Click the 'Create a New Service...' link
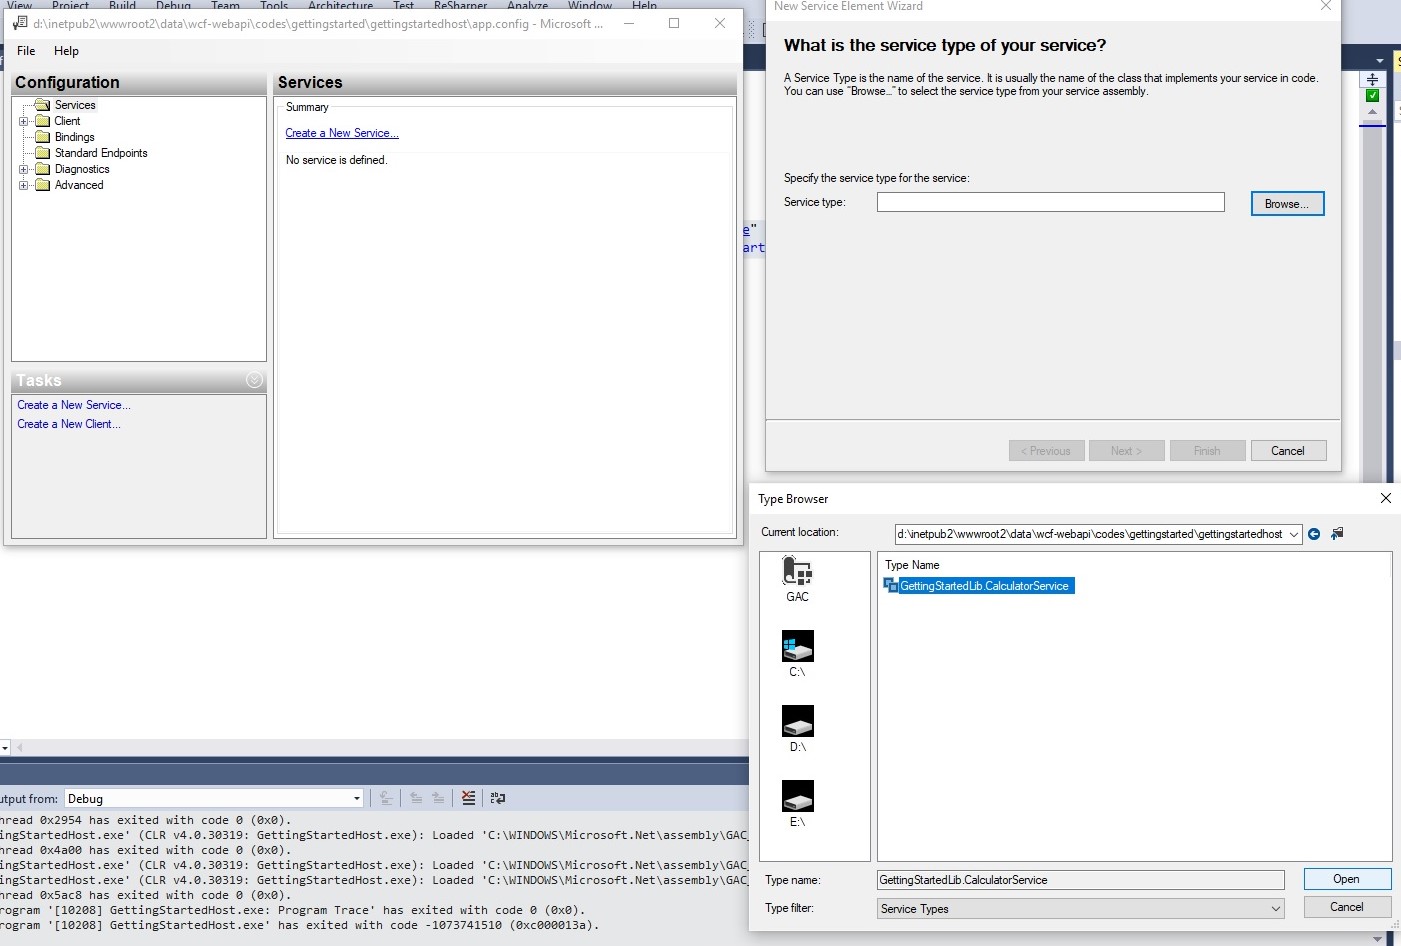 tap(342, 132)
